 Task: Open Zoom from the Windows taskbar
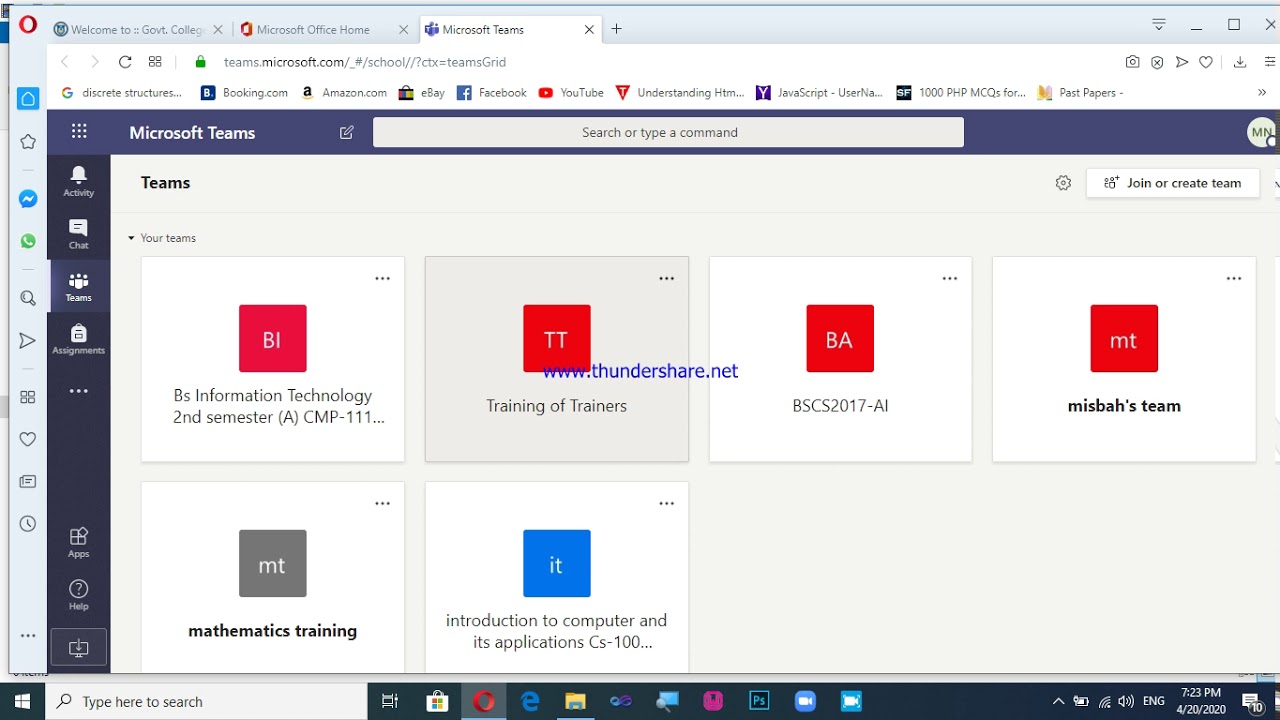tap(805, 701)
